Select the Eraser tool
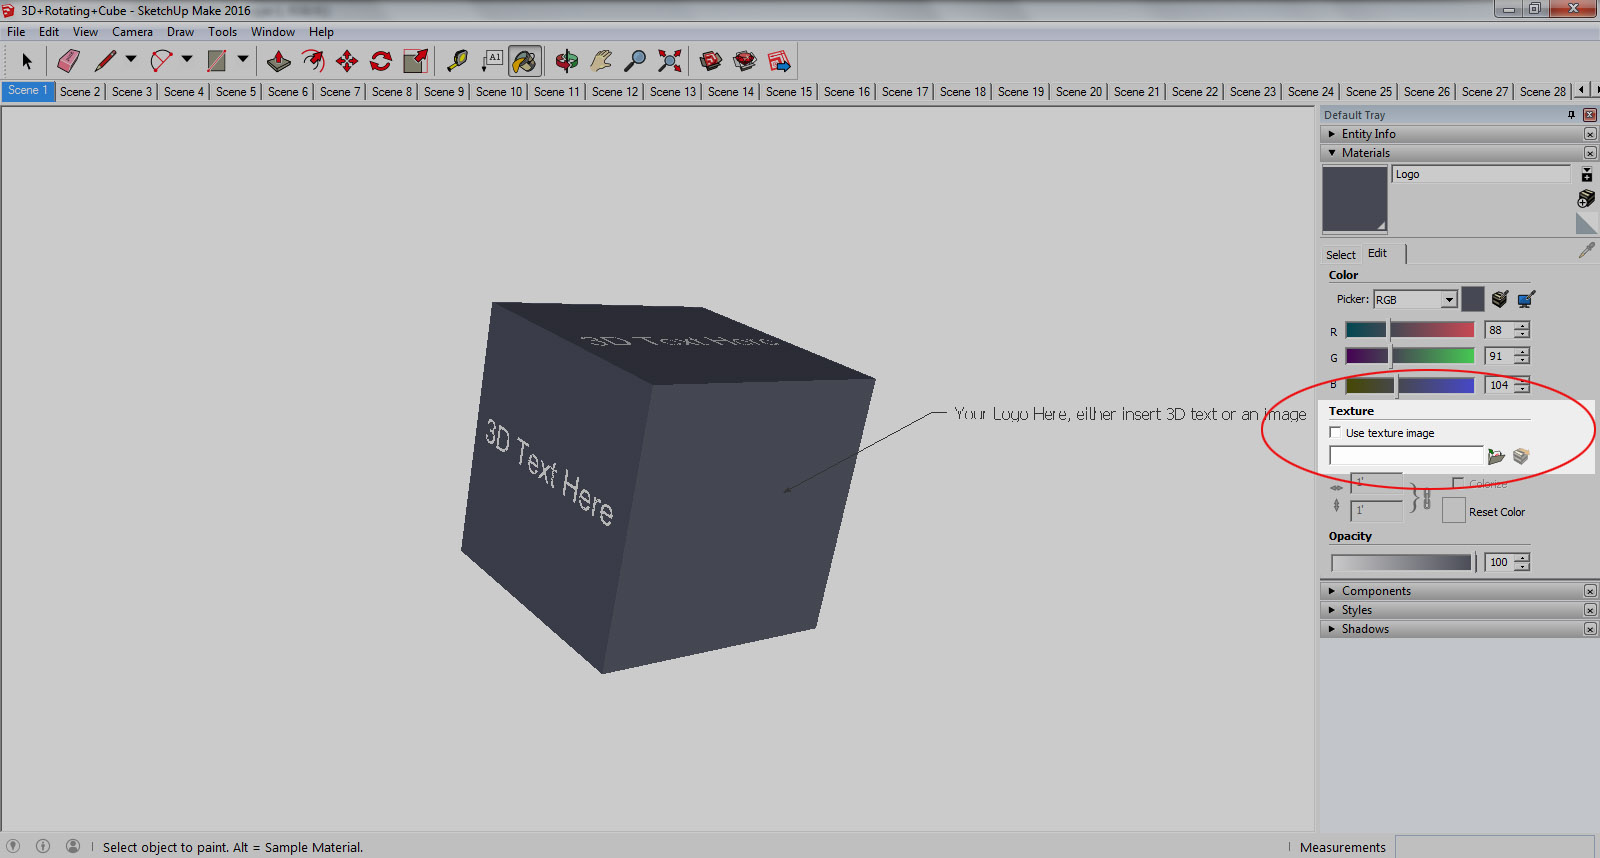The image size is (1600, 858). (68, 62)
